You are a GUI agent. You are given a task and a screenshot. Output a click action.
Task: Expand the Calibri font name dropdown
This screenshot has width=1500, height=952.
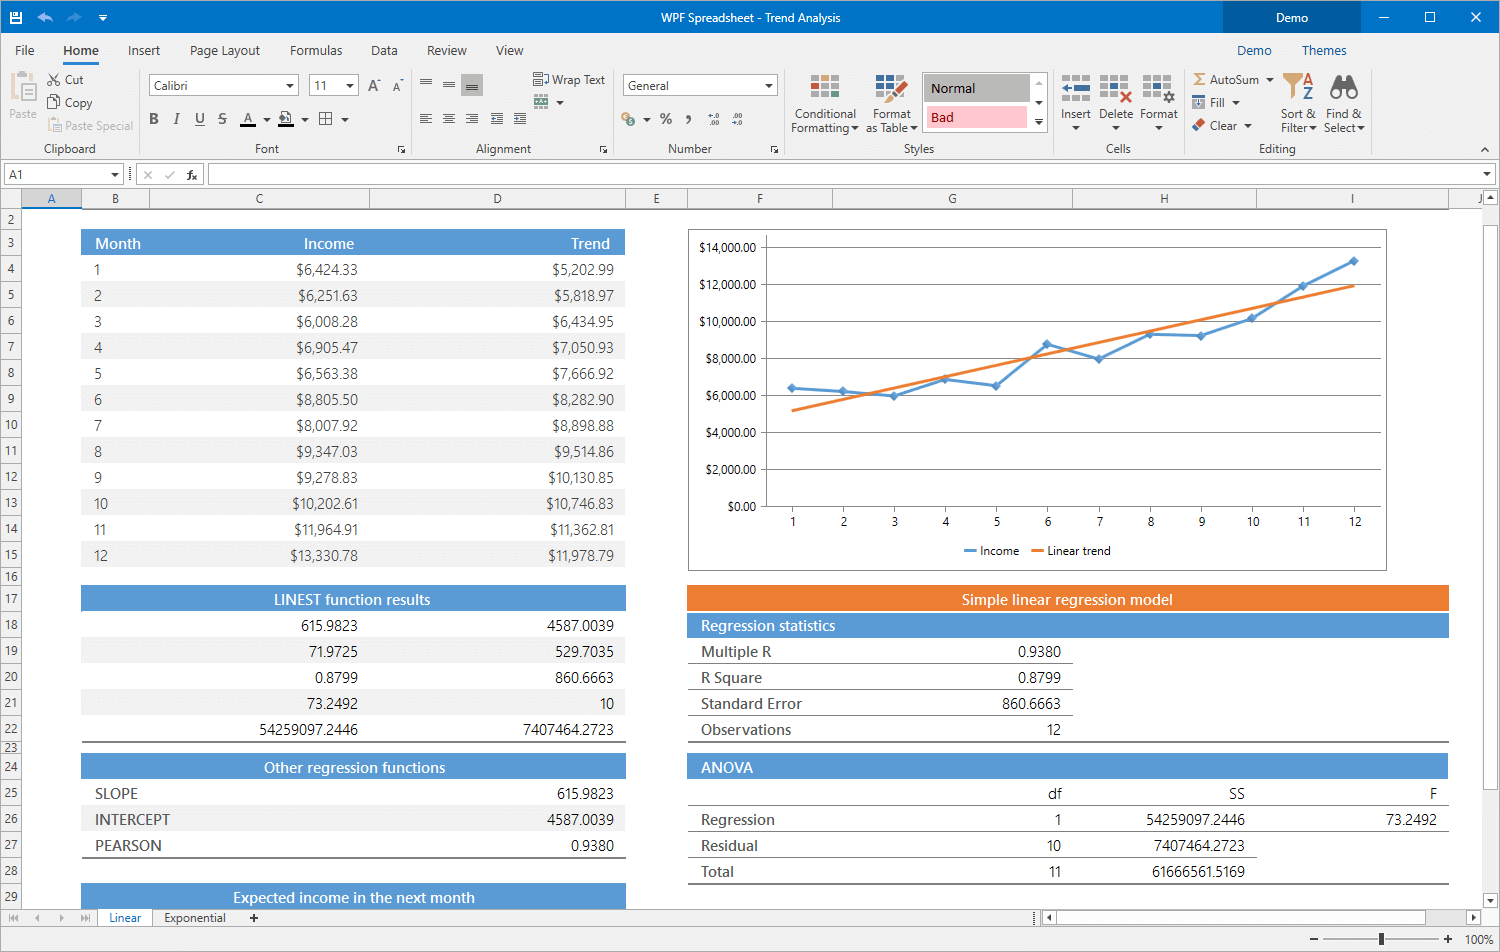(x=290, y=86)
